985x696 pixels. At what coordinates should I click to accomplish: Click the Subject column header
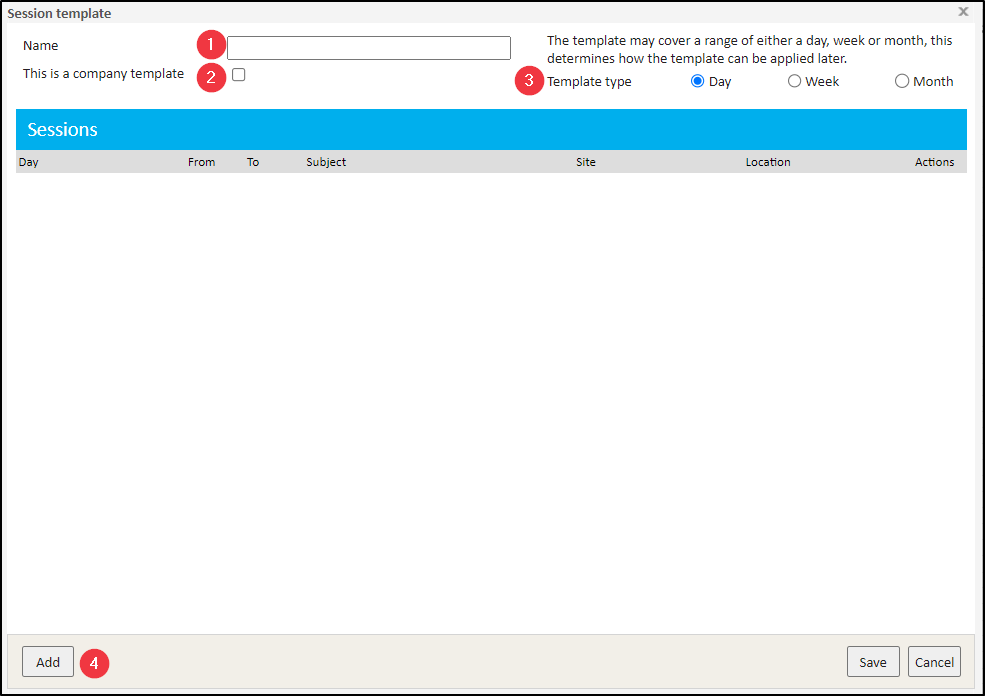pyautogui.click(x=326, y=162)
